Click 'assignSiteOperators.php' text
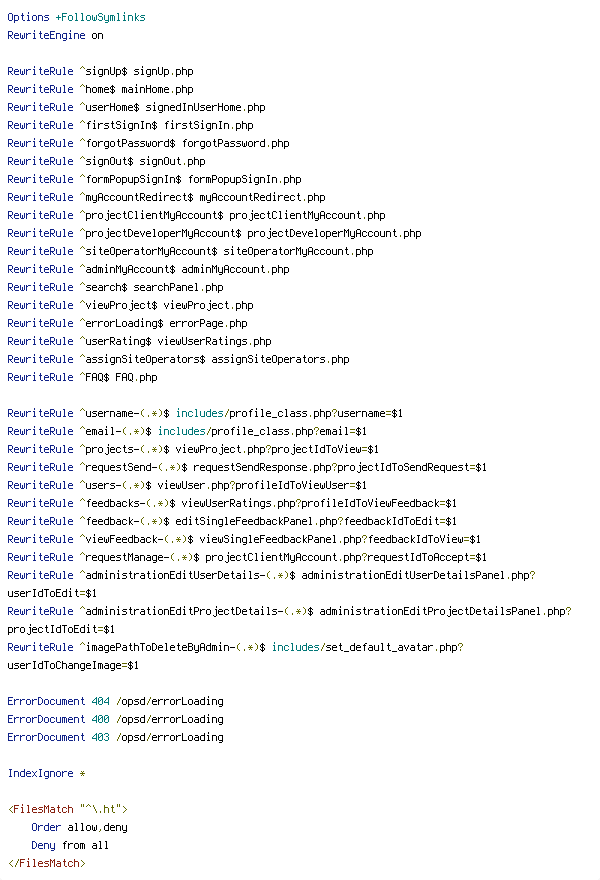The height and width of the screenshot is (880, 600). pyautogui.click(x=281, y=359)
